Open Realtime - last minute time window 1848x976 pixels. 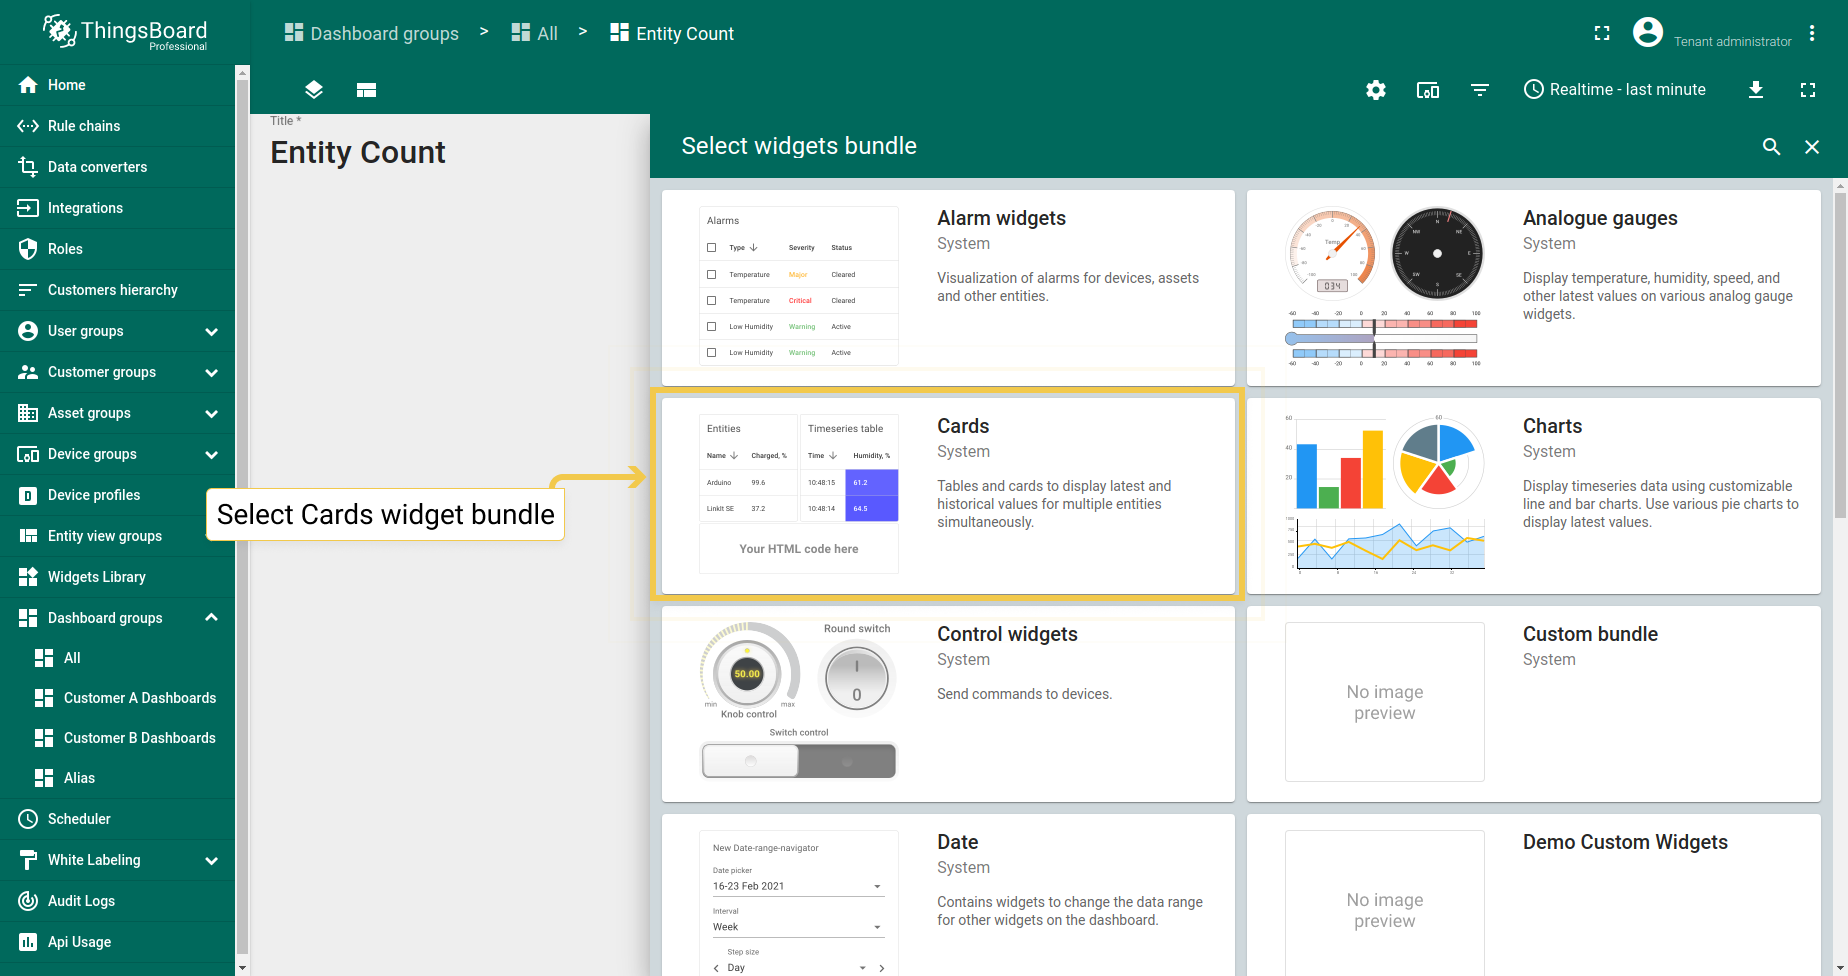[x=1615, y=90]
